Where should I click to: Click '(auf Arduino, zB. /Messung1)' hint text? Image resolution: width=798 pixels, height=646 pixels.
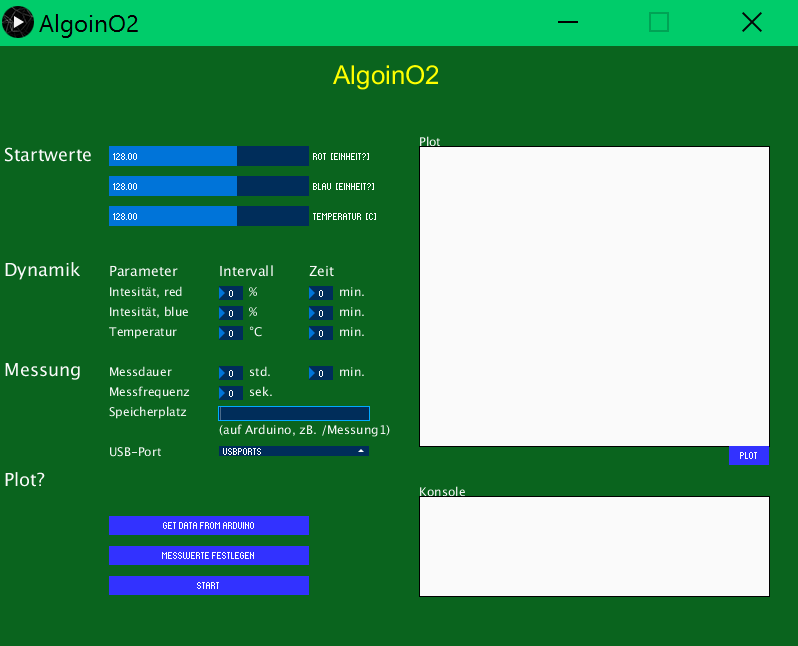[x=304, y=430]
